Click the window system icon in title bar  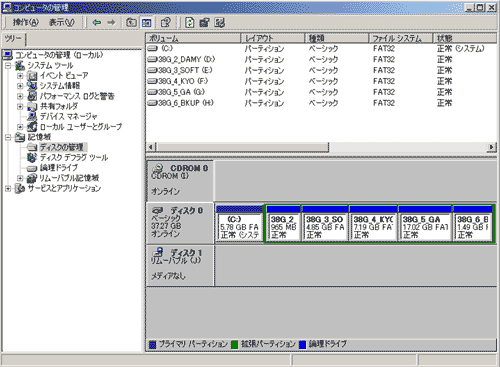click(7, 7)
